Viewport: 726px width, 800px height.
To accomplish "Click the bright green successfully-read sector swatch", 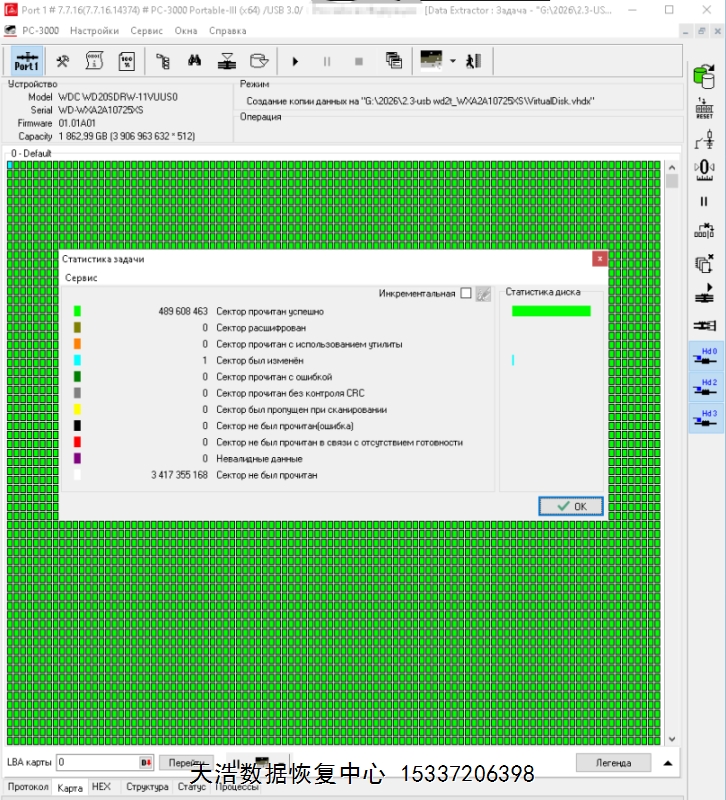I will tap(77, 311).
